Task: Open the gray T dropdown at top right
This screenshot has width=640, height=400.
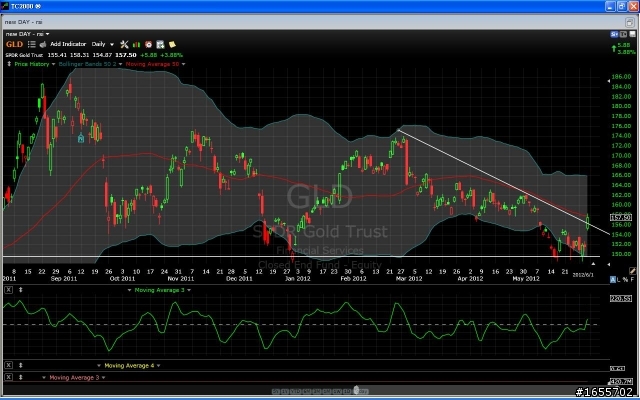Action: pyautogui.click(x=623, y=34)
